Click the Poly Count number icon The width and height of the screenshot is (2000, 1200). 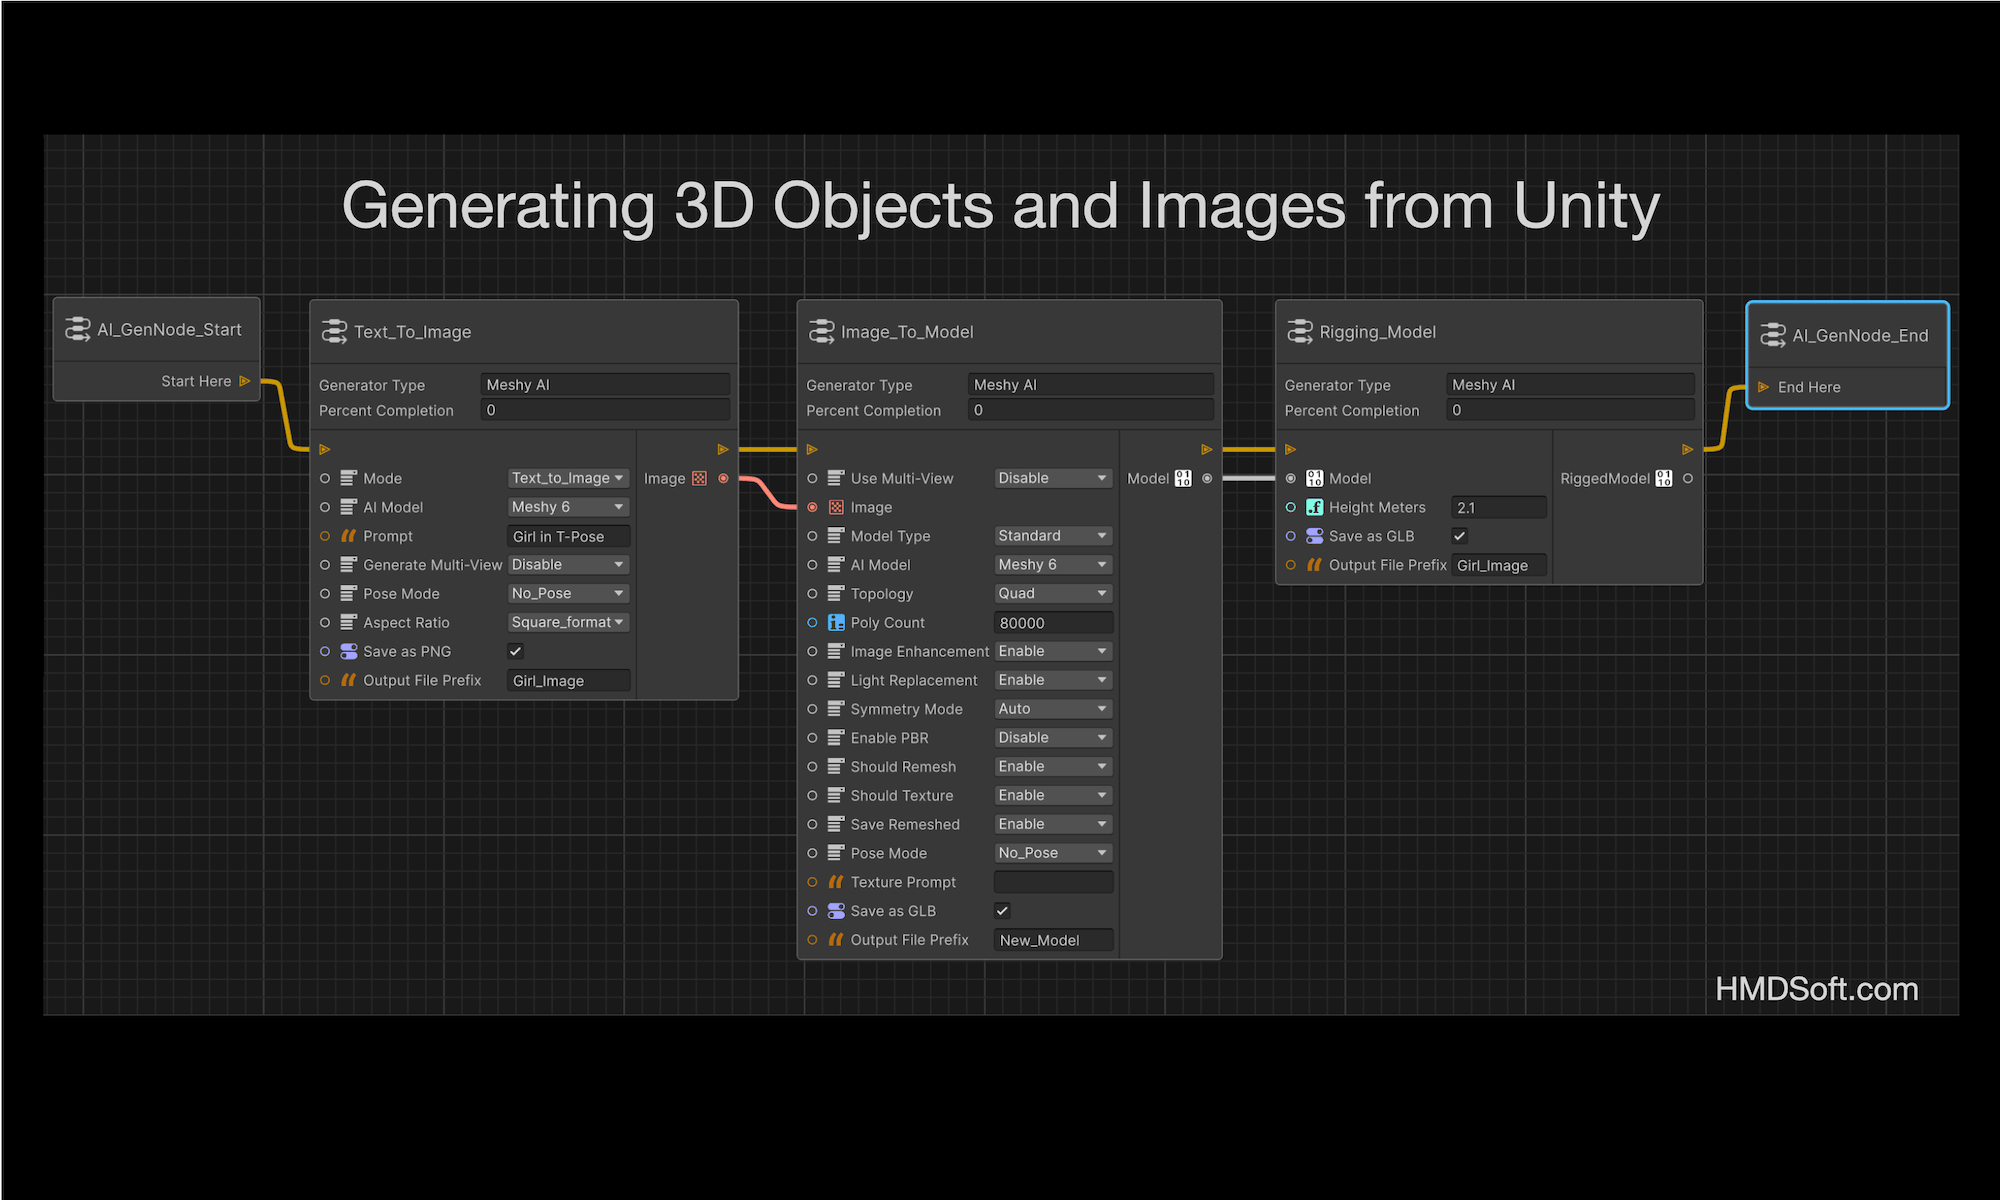836,623
